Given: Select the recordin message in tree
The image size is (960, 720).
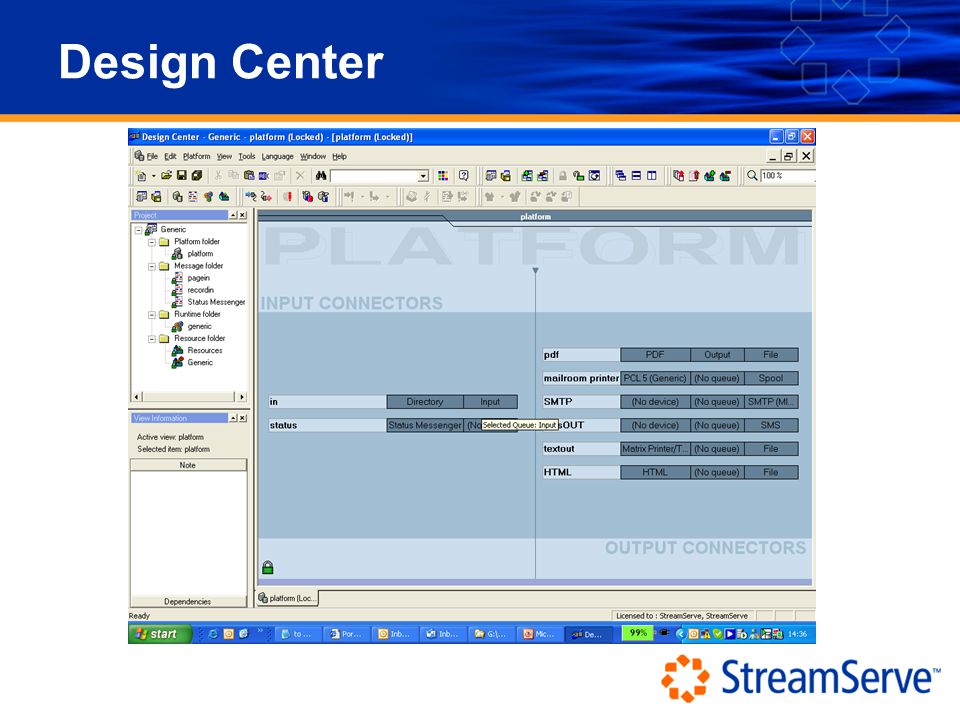Looking at the screenshot, I should [201, 290].
